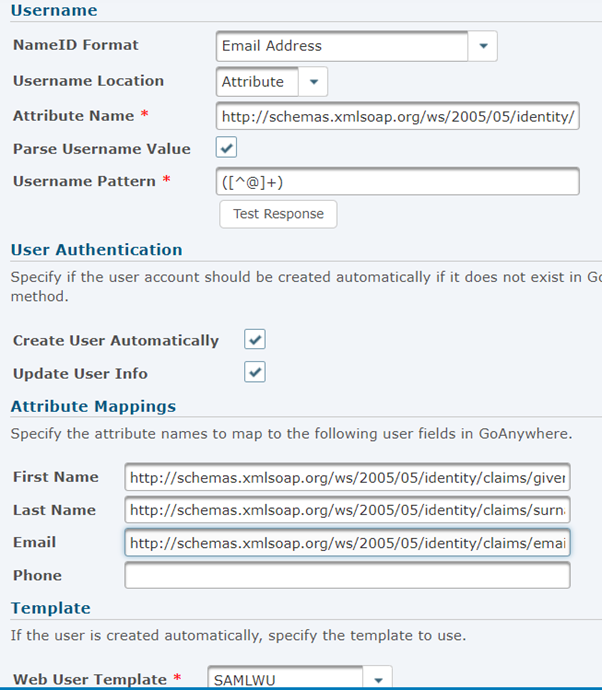The image size is (602, 690).
Task: Click the Create User Automatically label
Action: pyautogui.click(x=116, y=341)
